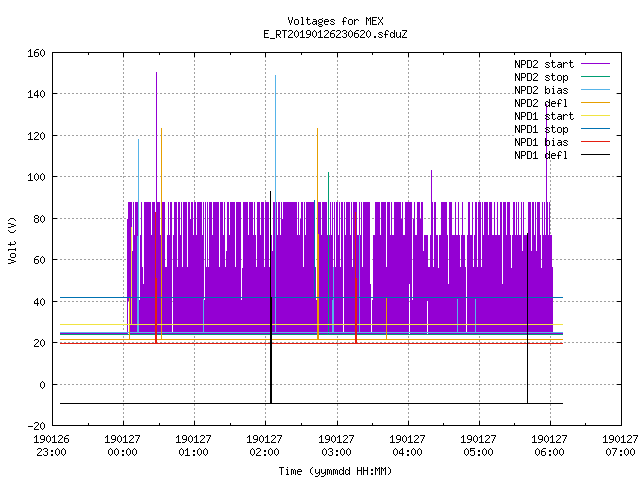
Task: Click the 'Volt (V)' y-axis label
Action: click(x=13, y=240)
